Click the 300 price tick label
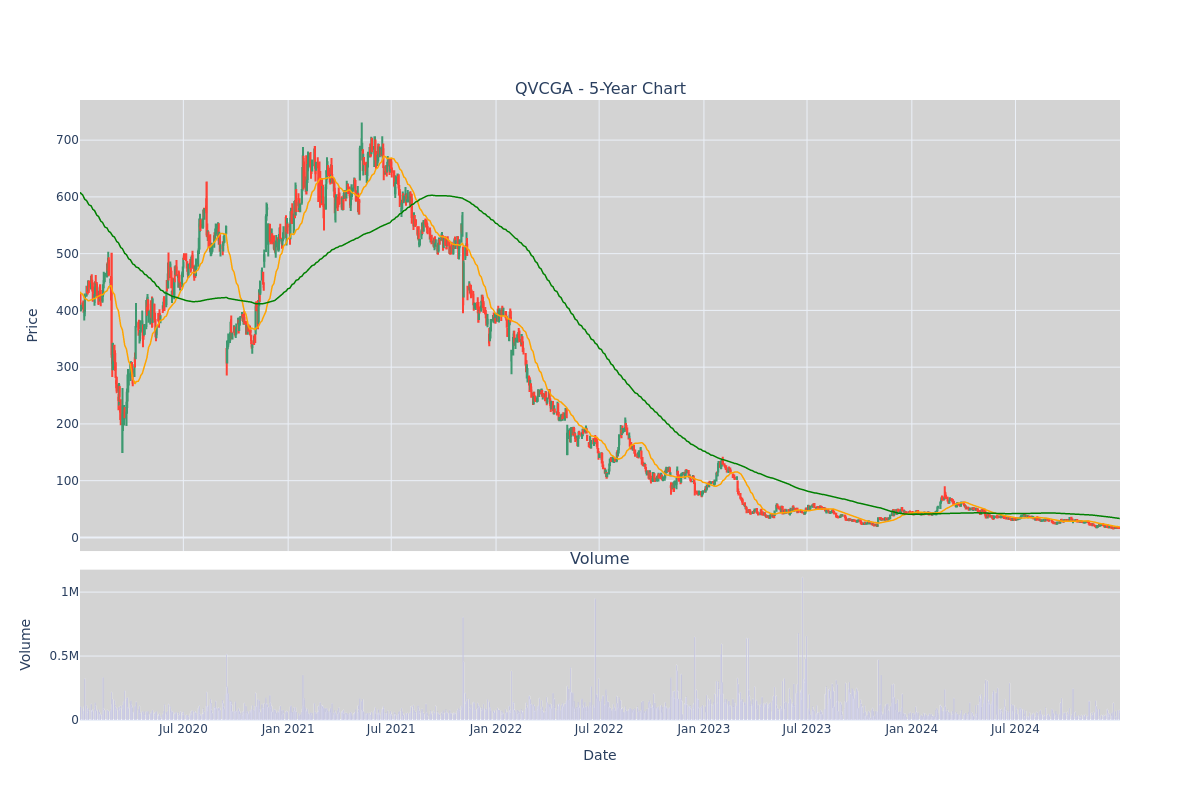 pos(67,367)
